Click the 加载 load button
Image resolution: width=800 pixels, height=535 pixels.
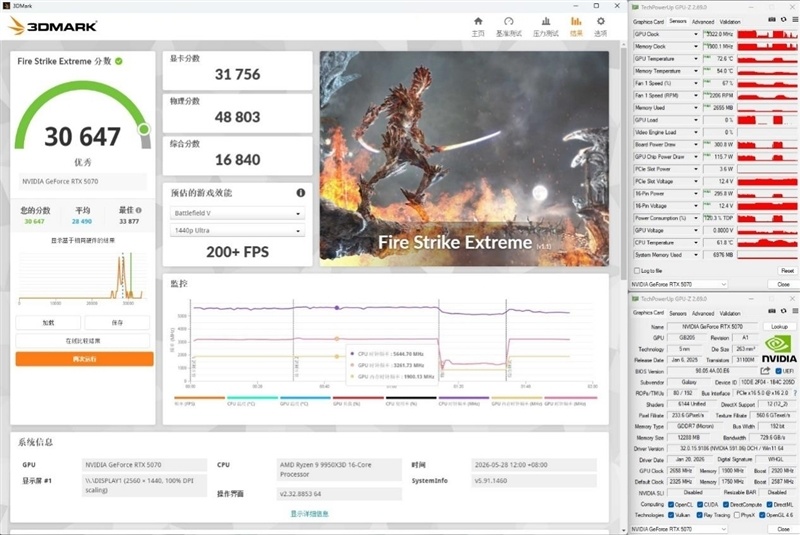tap(48, 323)
